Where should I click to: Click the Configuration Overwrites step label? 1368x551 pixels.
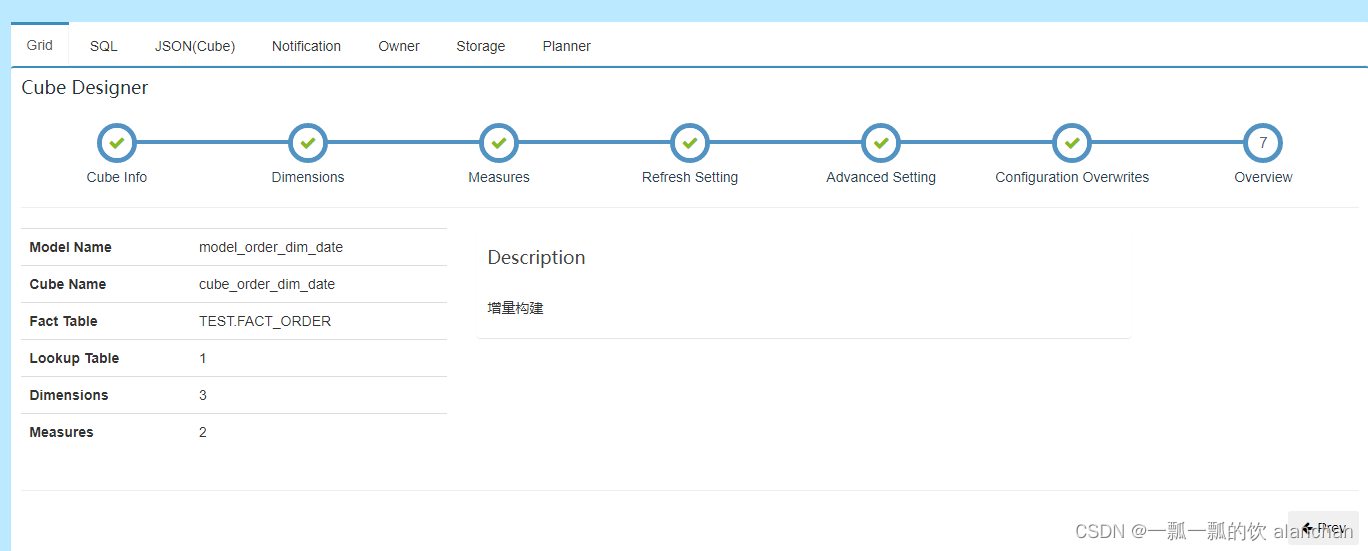click(1072, 177)
